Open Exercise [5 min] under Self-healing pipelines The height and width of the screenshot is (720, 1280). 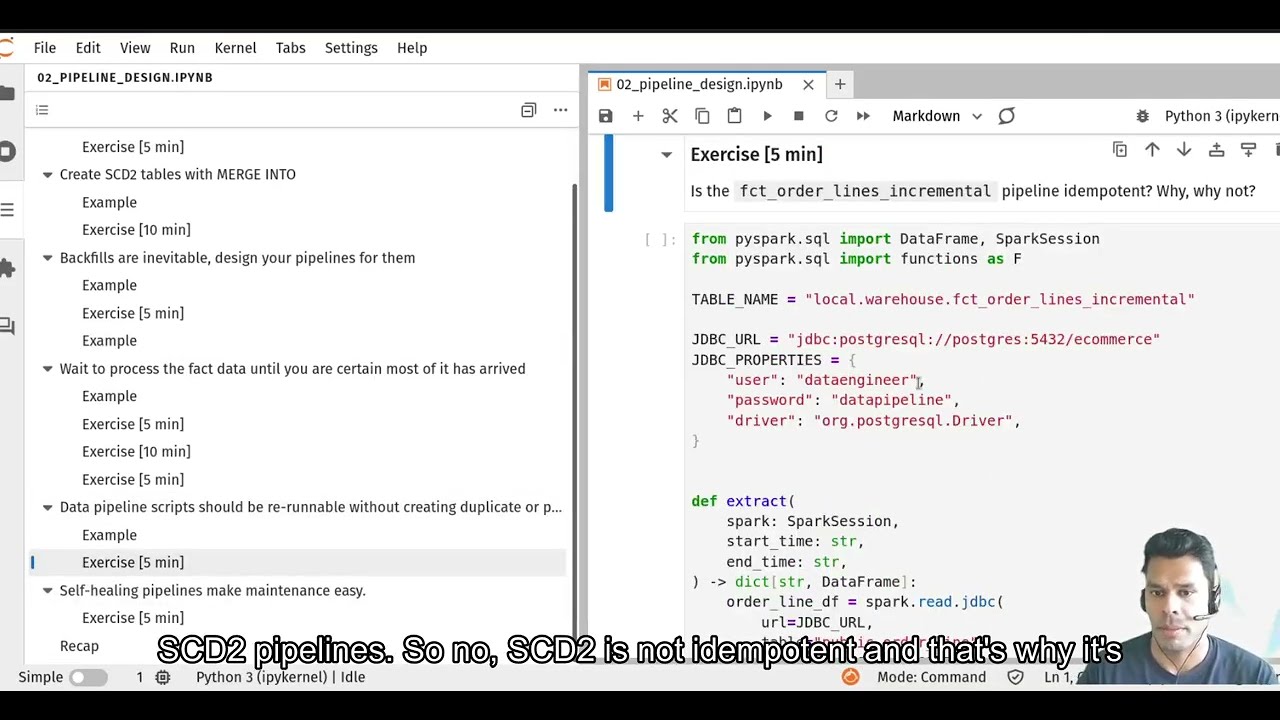click(x=133, y=618)
